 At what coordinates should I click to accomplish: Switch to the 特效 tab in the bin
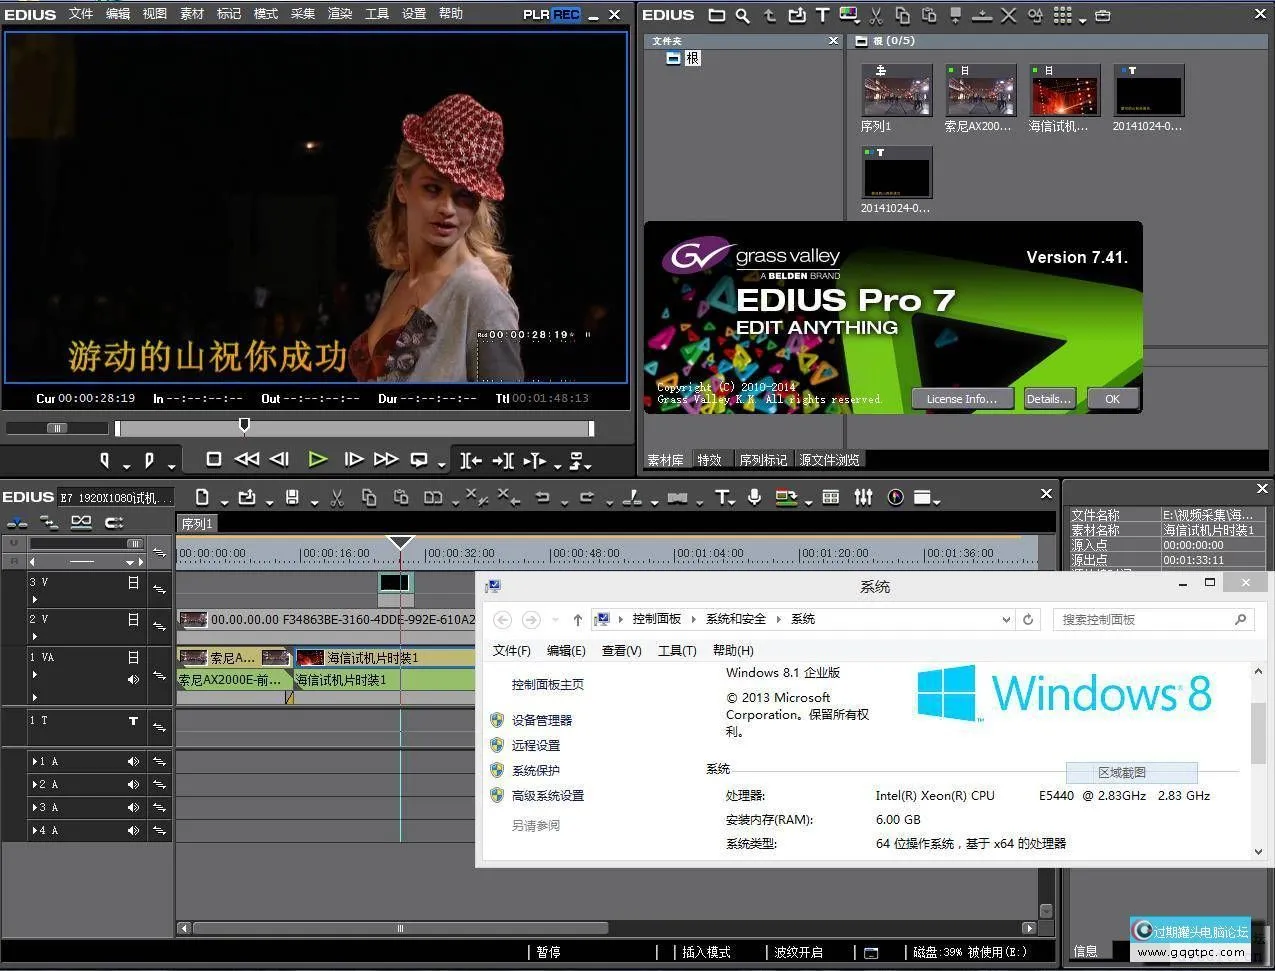click(x=710, y=460)
